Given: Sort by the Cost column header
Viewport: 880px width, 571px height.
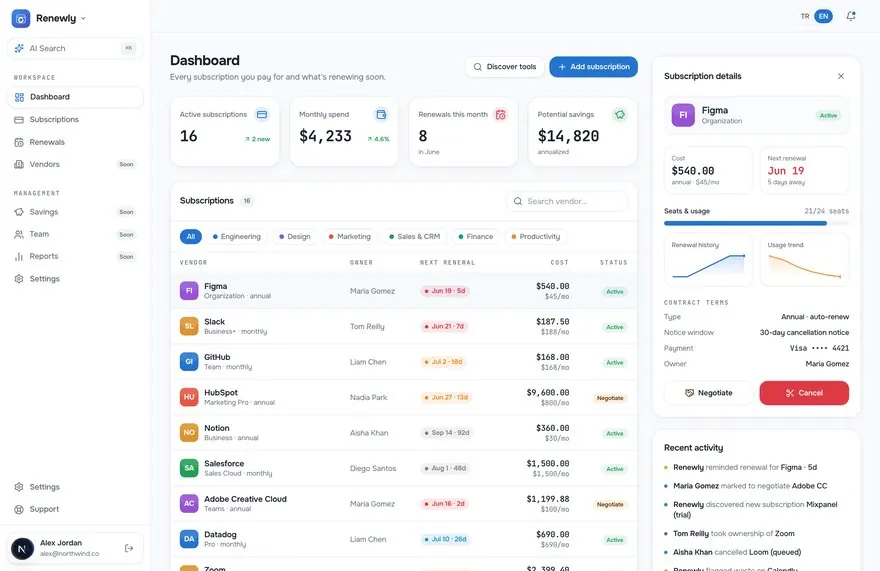Looking at the screenshot, I should [x=560, y=262].
